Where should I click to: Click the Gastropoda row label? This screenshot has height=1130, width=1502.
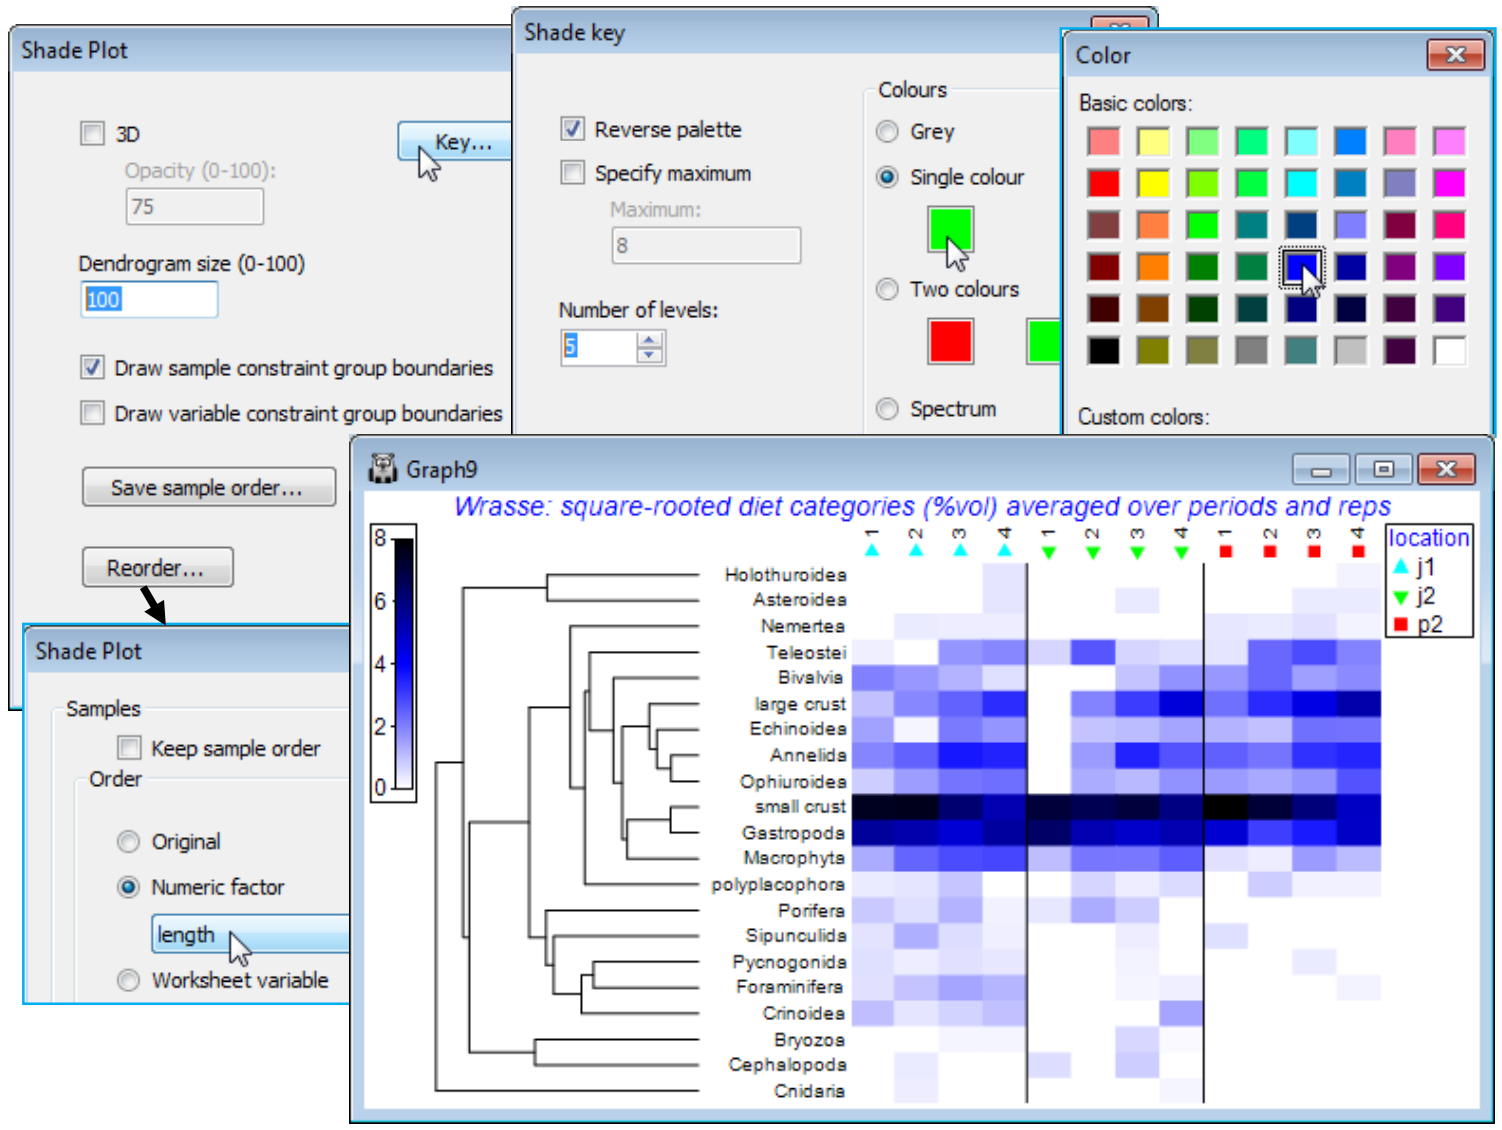point(793,833)
